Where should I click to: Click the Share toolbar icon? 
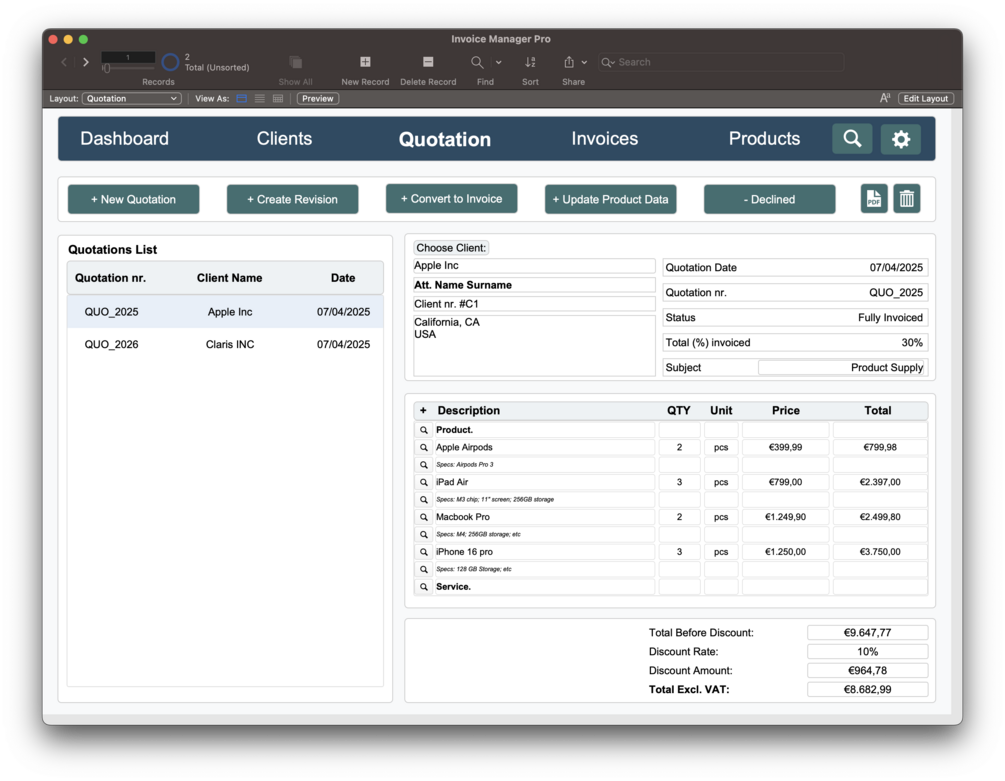pyautogui.click(x=569, y=62)
